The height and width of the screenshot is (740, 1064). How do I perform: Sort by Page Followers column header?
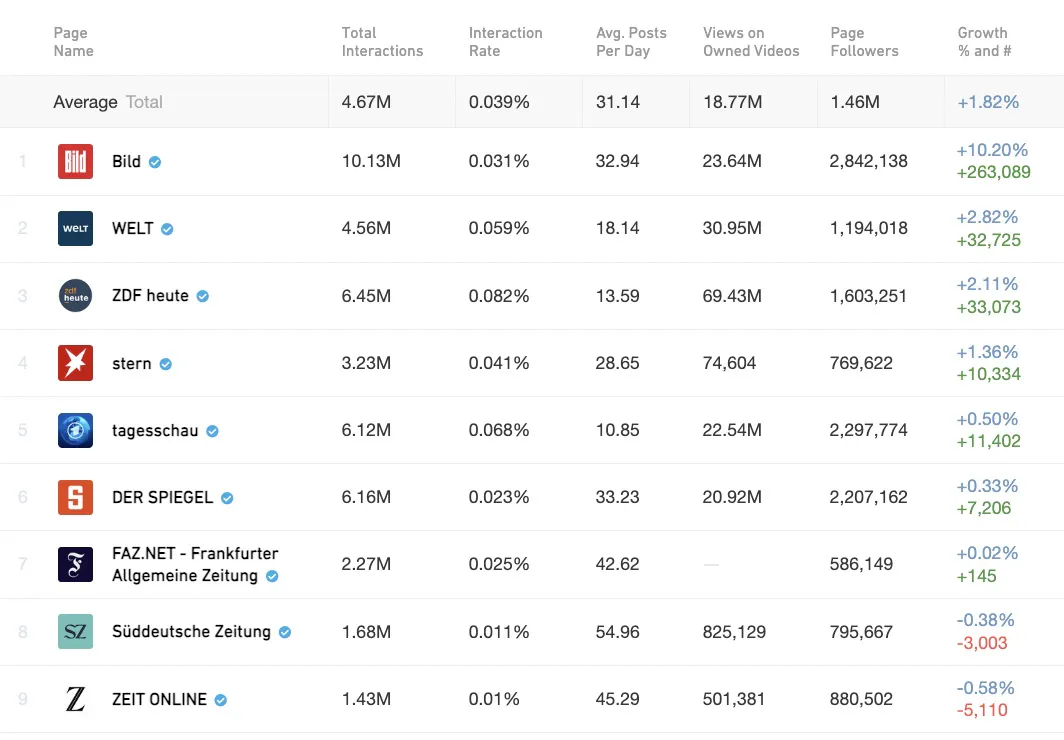point(864,42)
